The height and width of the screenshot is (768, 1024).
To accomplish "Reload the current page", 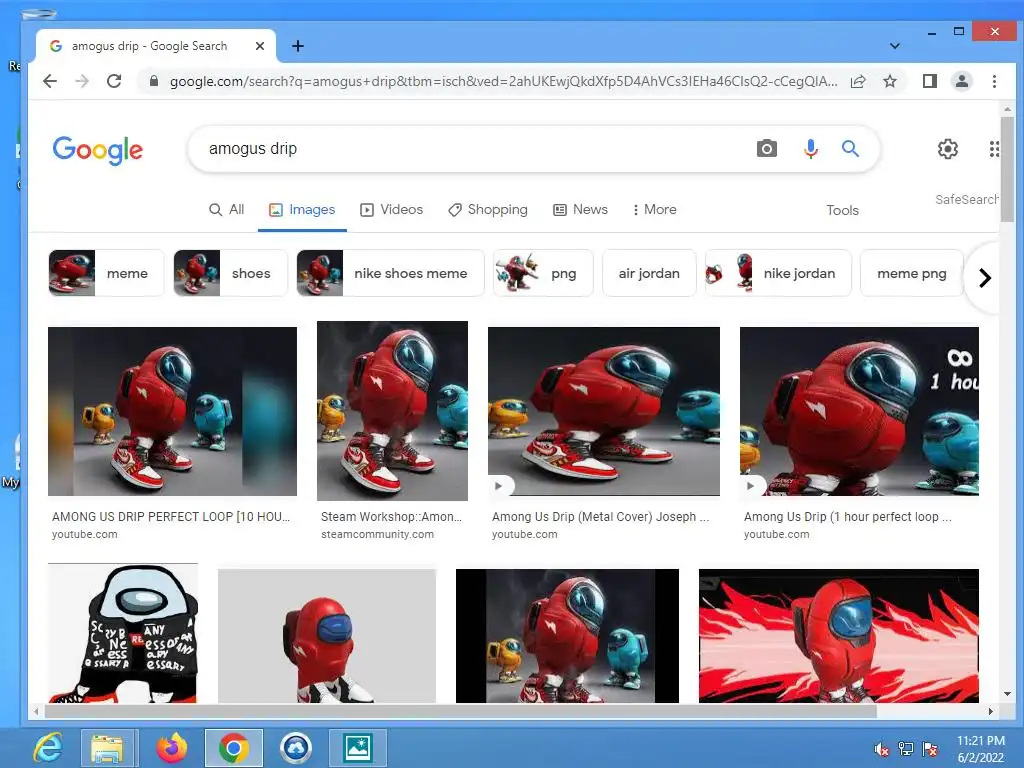I will click(x=114, y=81).
